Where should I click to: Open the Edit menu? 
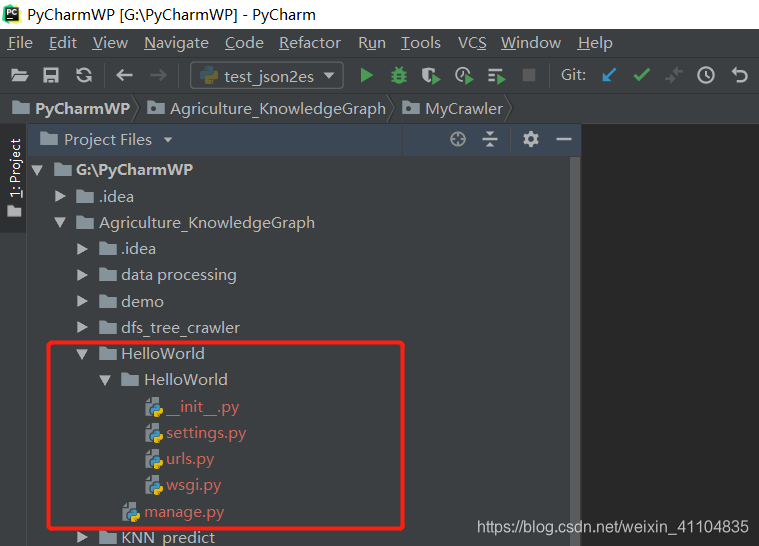[x=63, y=43]
